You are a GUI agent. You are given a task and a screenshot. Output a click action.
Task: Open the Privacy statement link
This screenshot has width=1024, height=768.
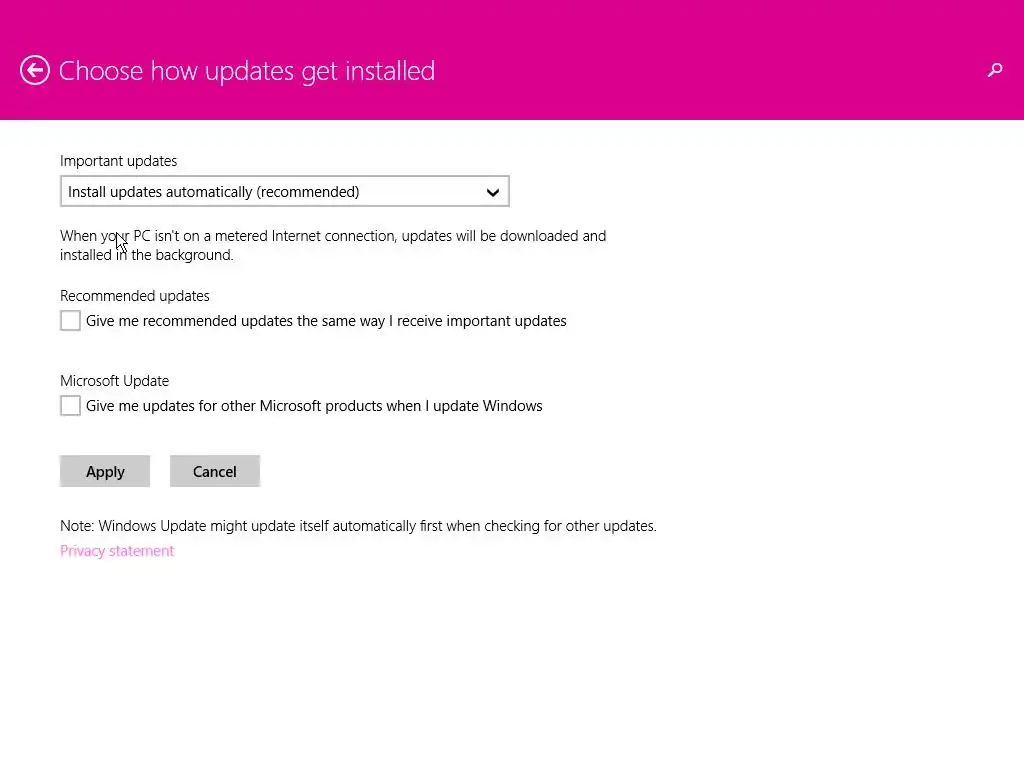tap(117, 551)
